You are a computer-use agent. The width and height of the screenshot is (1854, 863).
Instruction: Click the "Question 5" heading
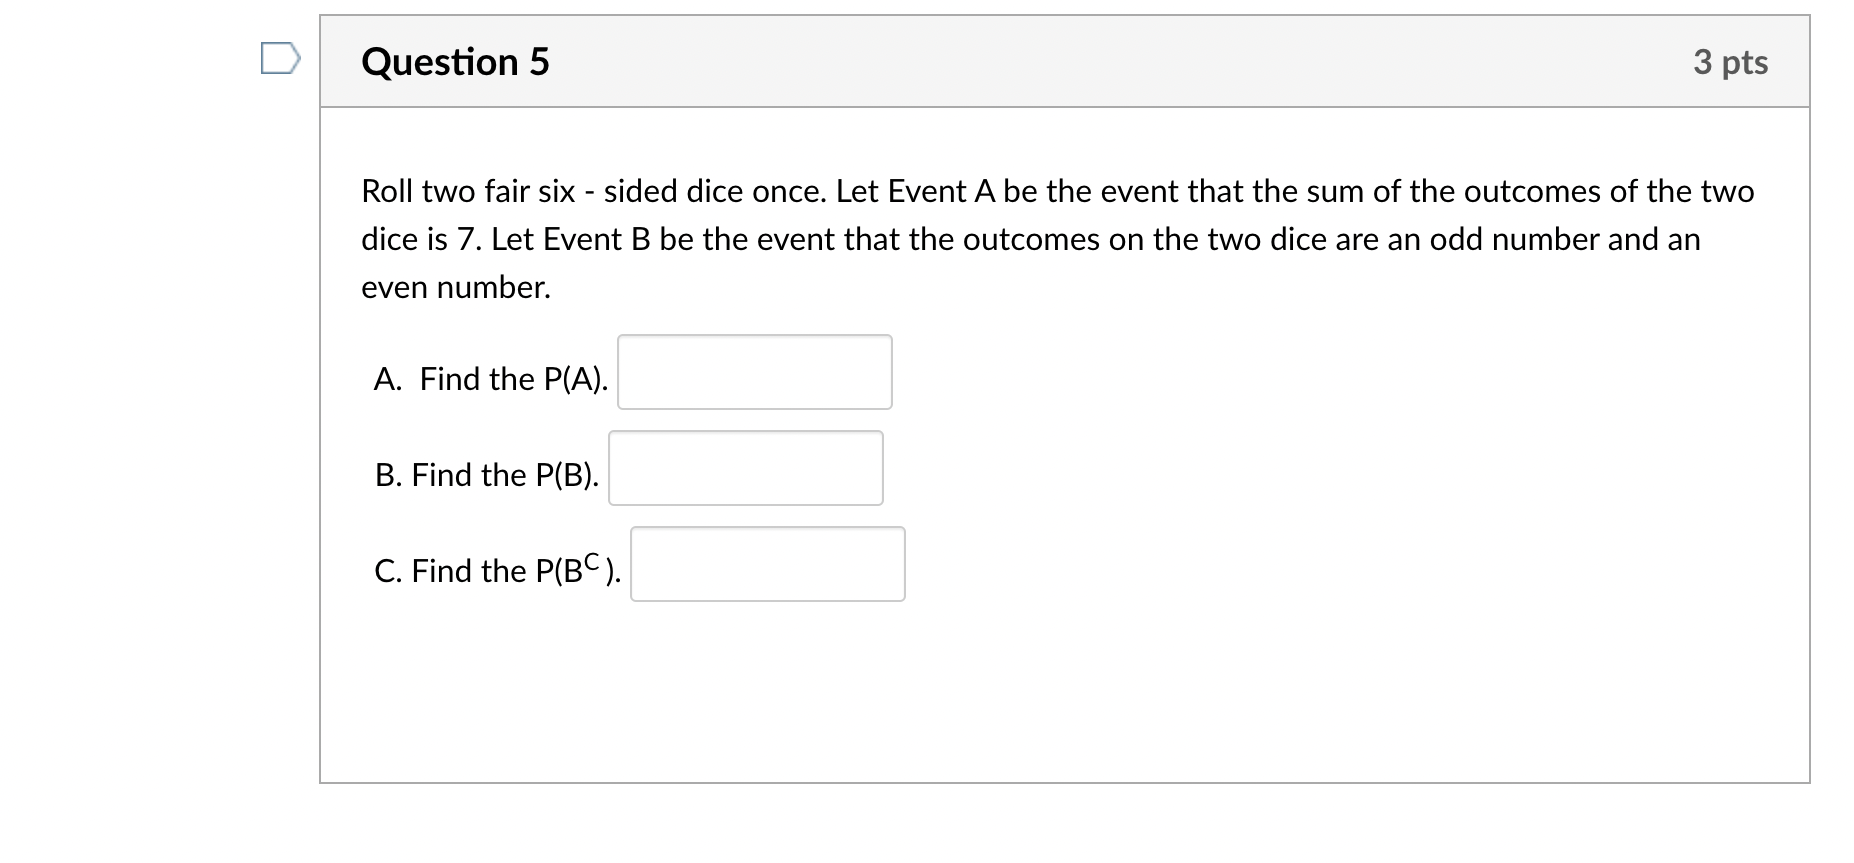pyautogui.click(x=455, y=62)
